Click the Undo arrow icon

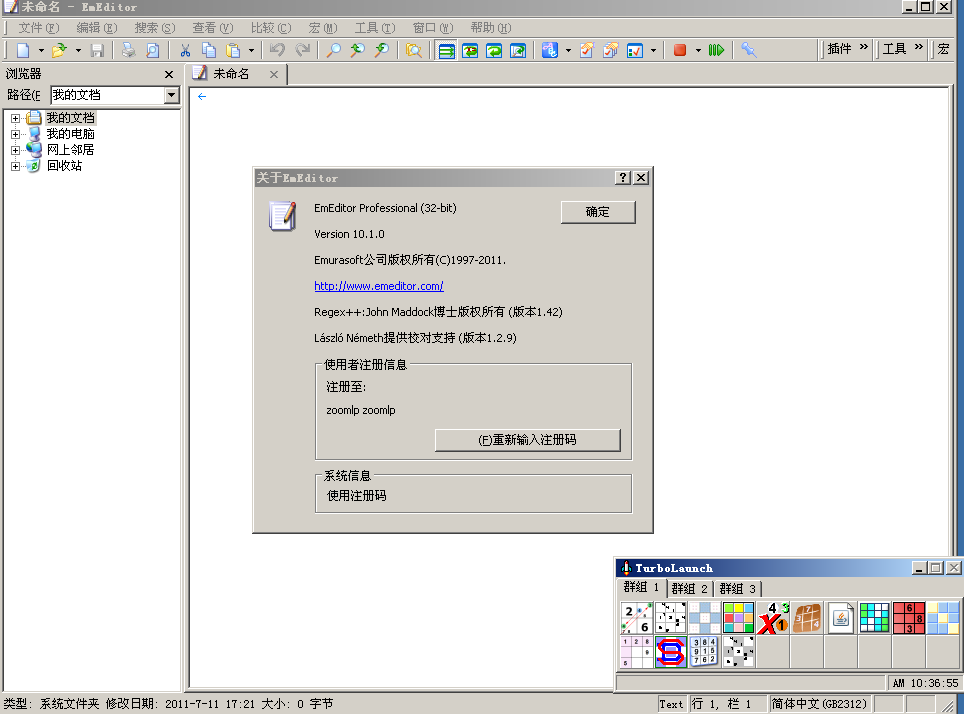[x=277, y=50]
